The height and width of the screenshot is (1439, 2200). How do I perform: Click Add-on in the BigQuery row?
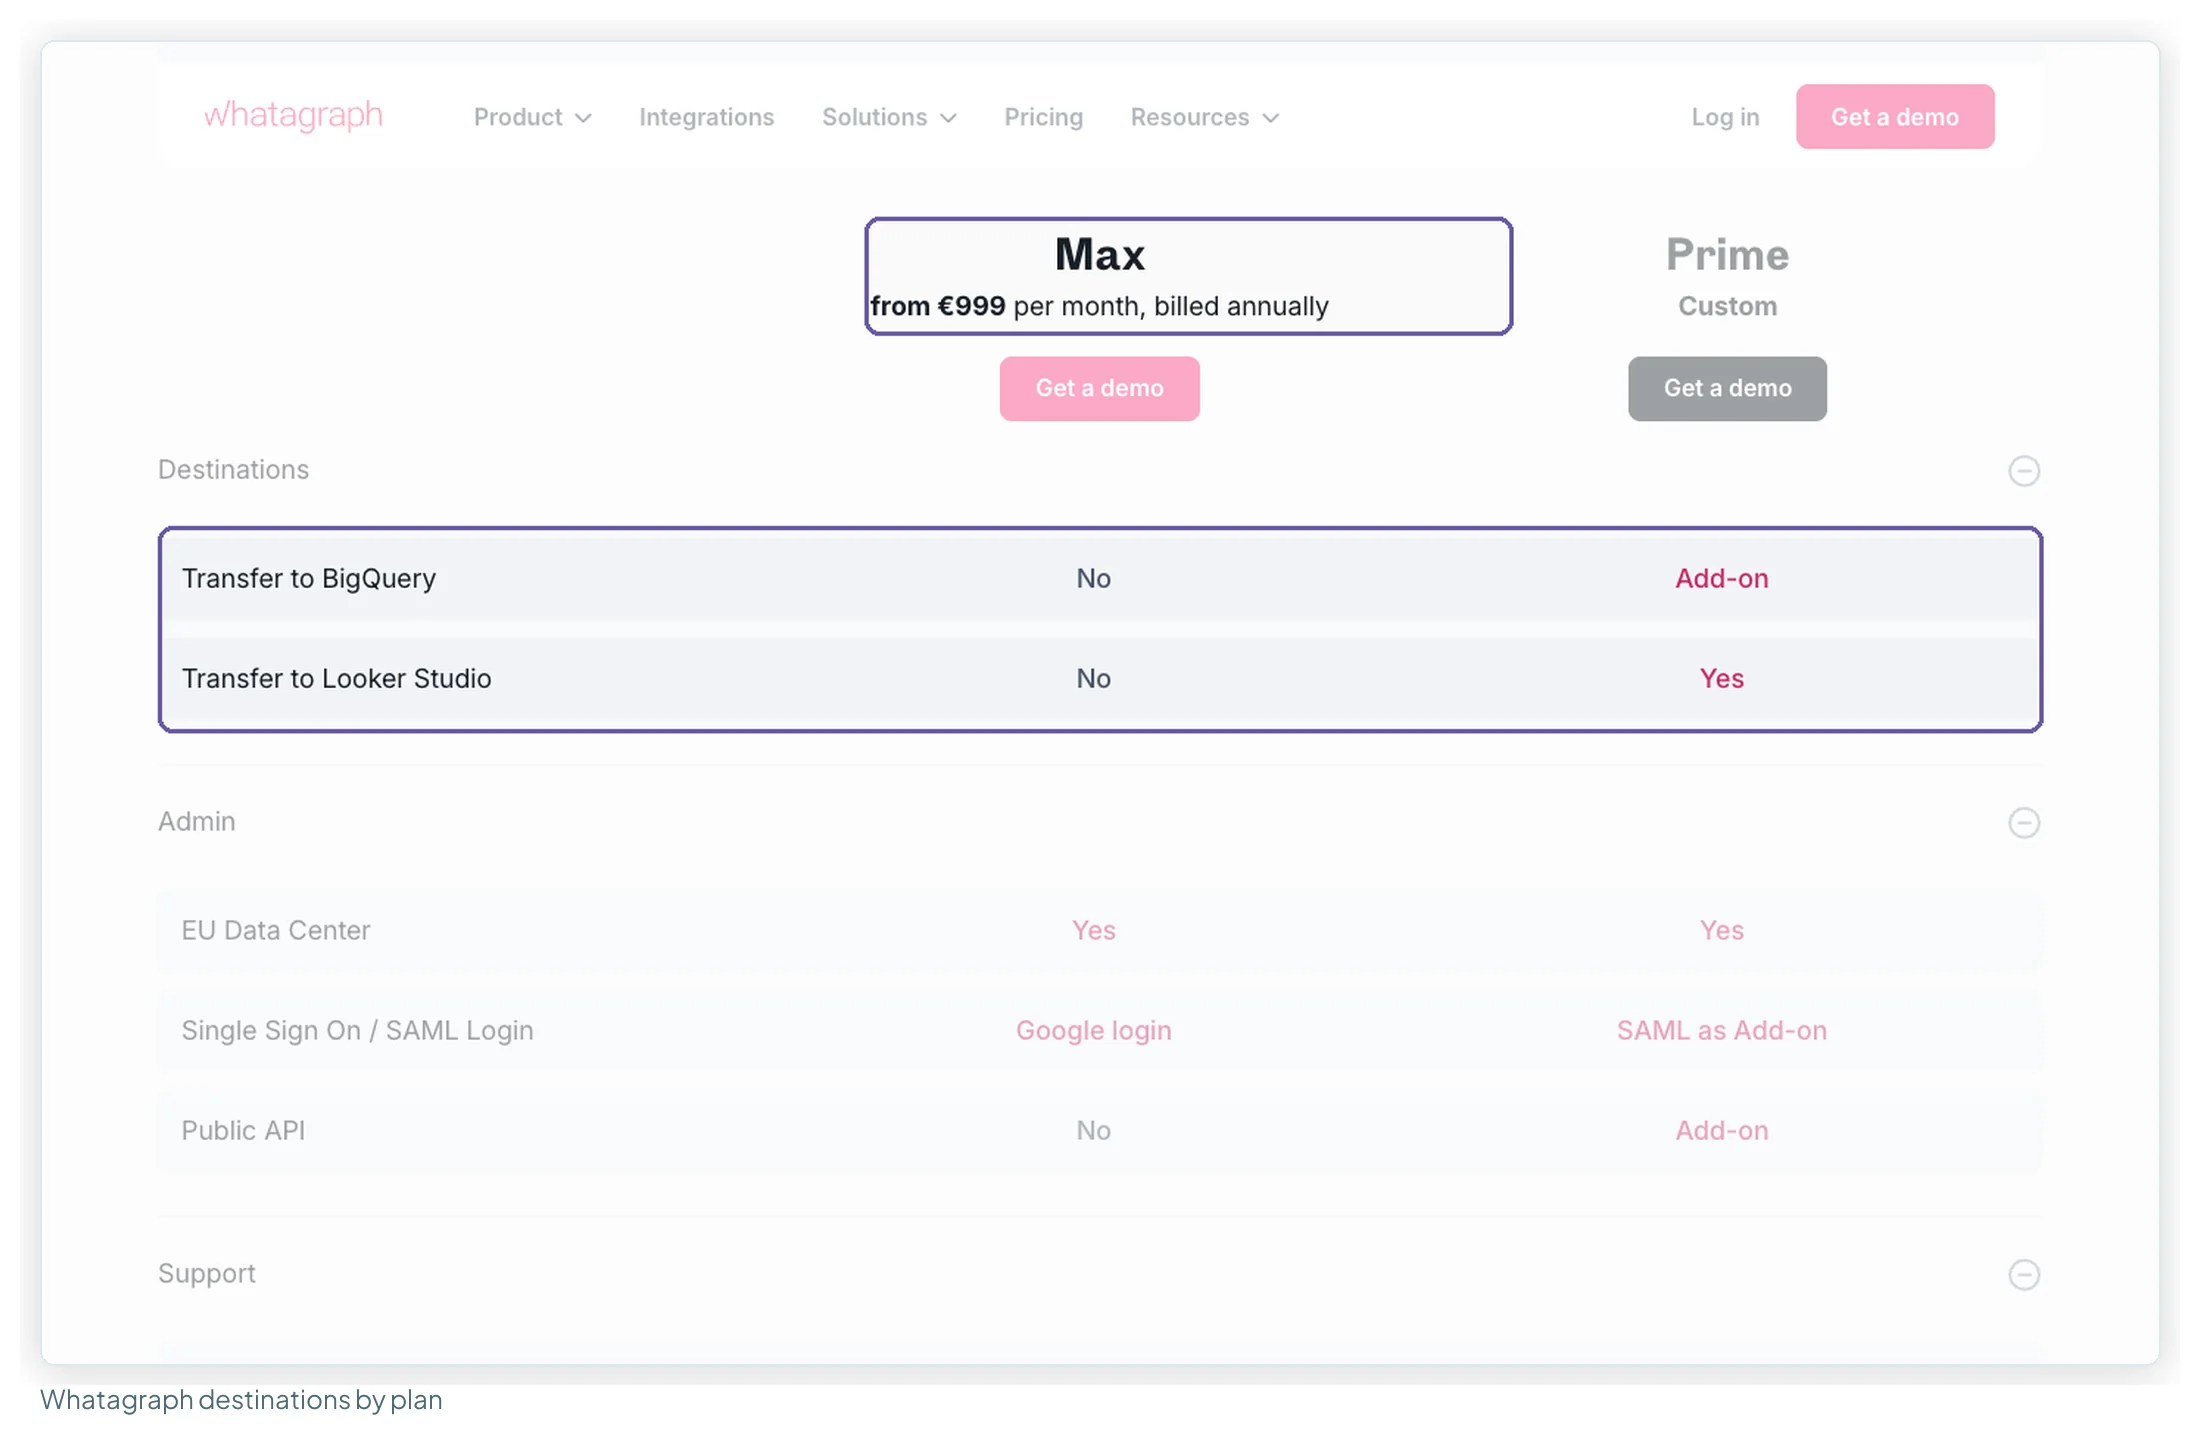[x=1721, y=578]
